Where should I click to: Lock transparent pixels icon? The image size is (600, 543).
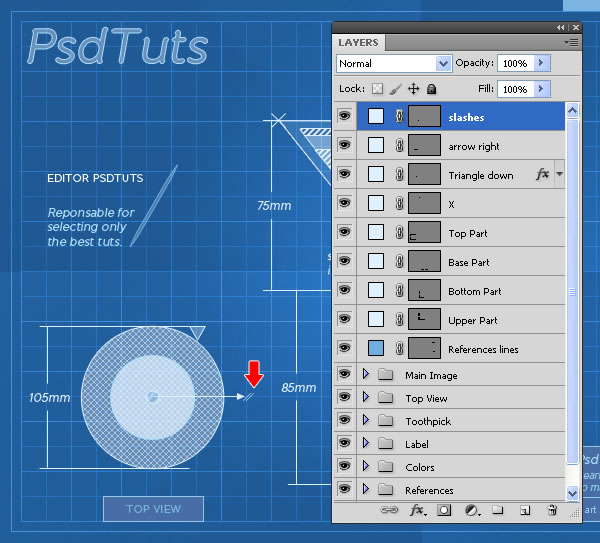[x=378, y=89]
